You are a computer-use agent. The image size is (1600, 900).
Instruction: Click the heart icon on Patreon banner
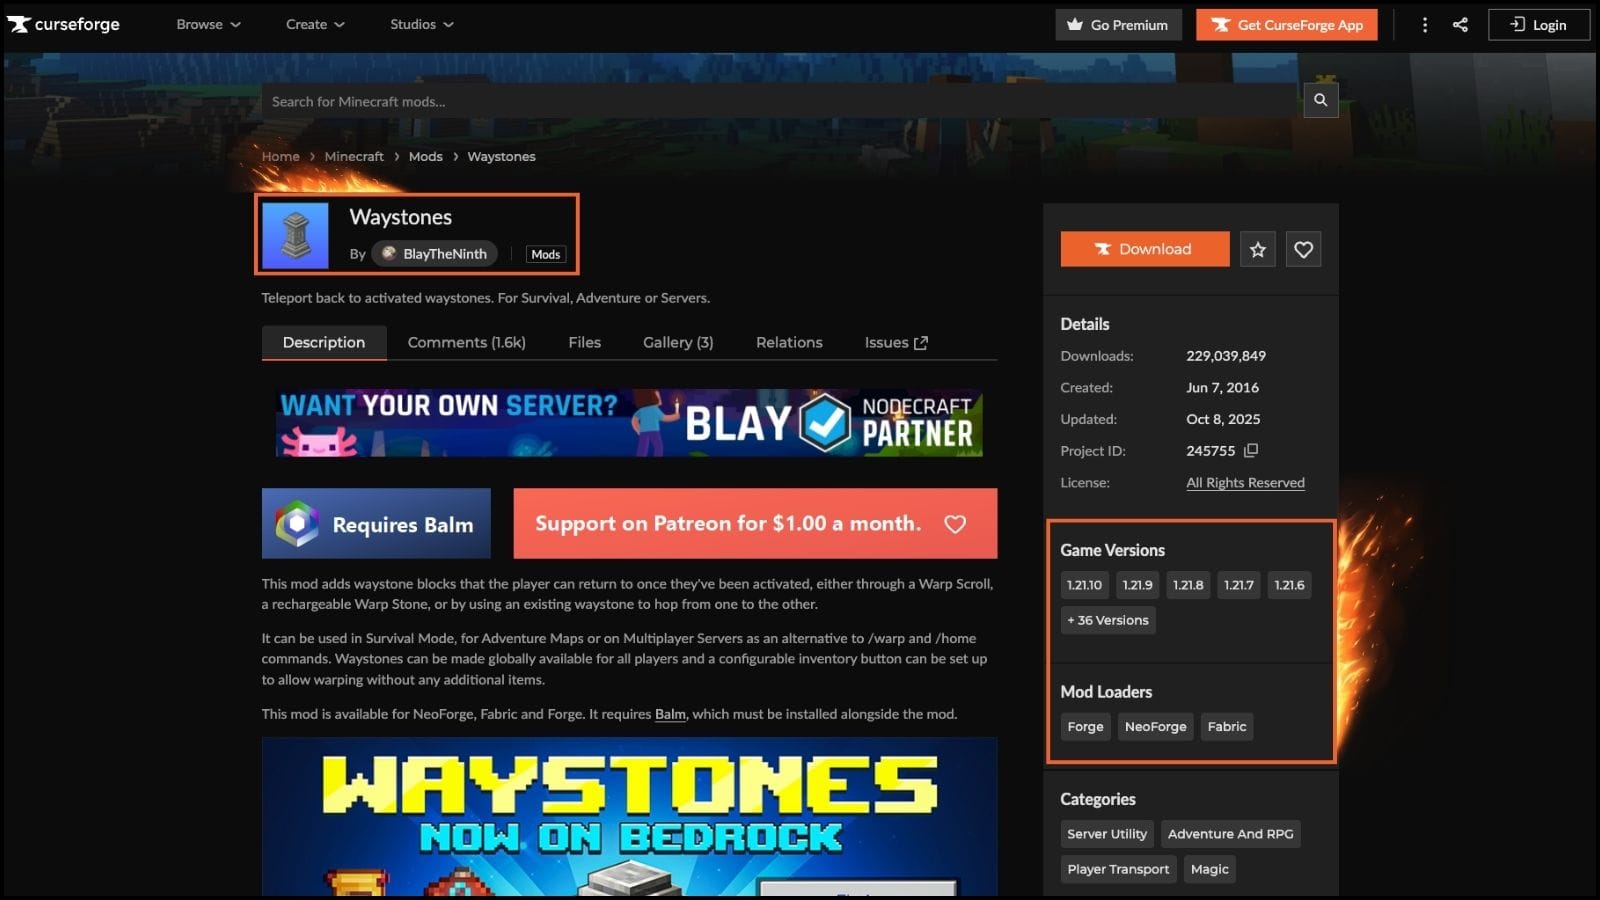[955, 524]
